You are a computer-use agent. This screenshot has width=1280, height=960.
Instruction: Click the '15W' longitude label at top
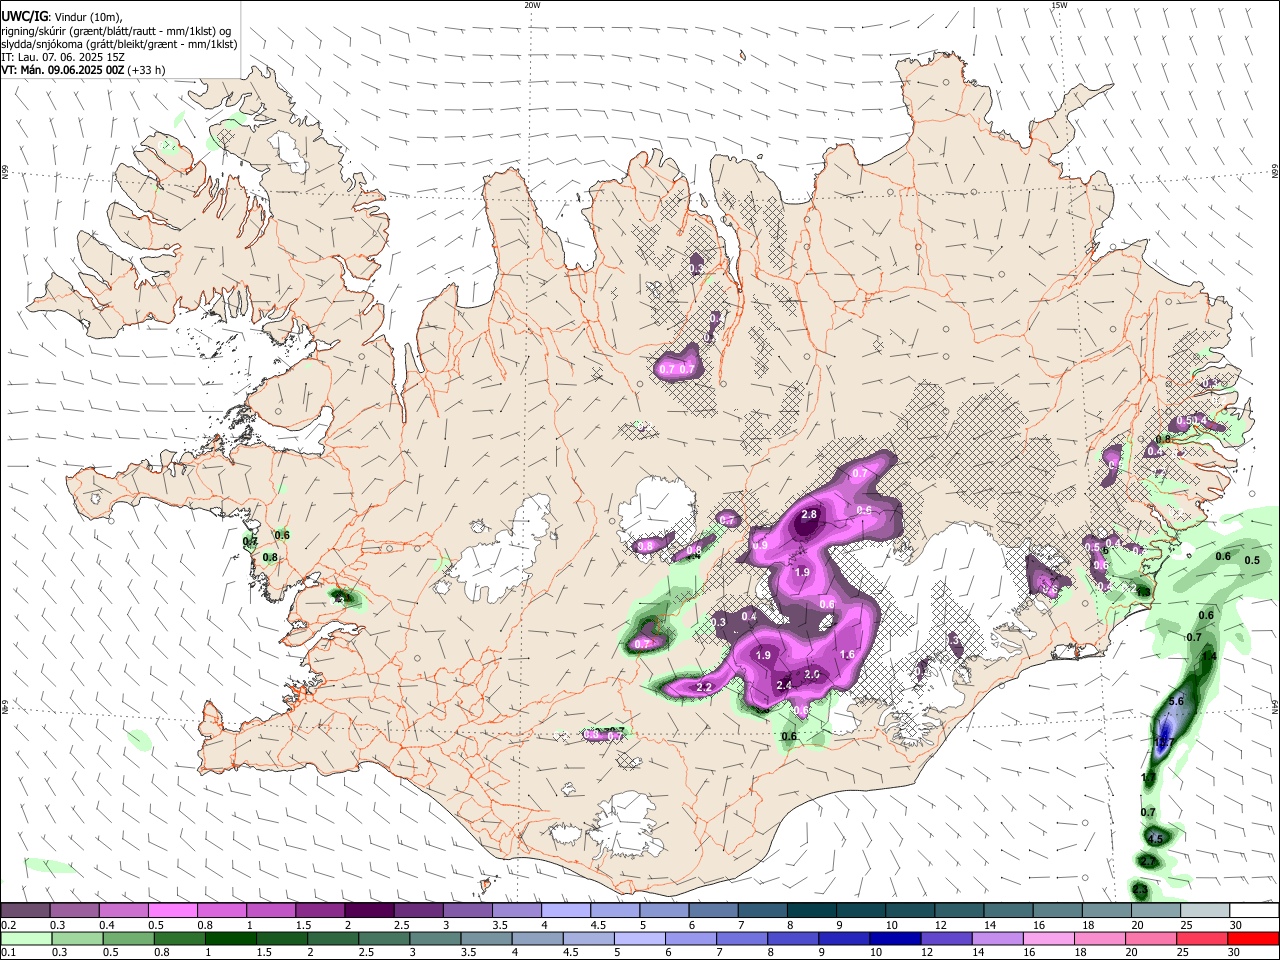click(1059, 5)
